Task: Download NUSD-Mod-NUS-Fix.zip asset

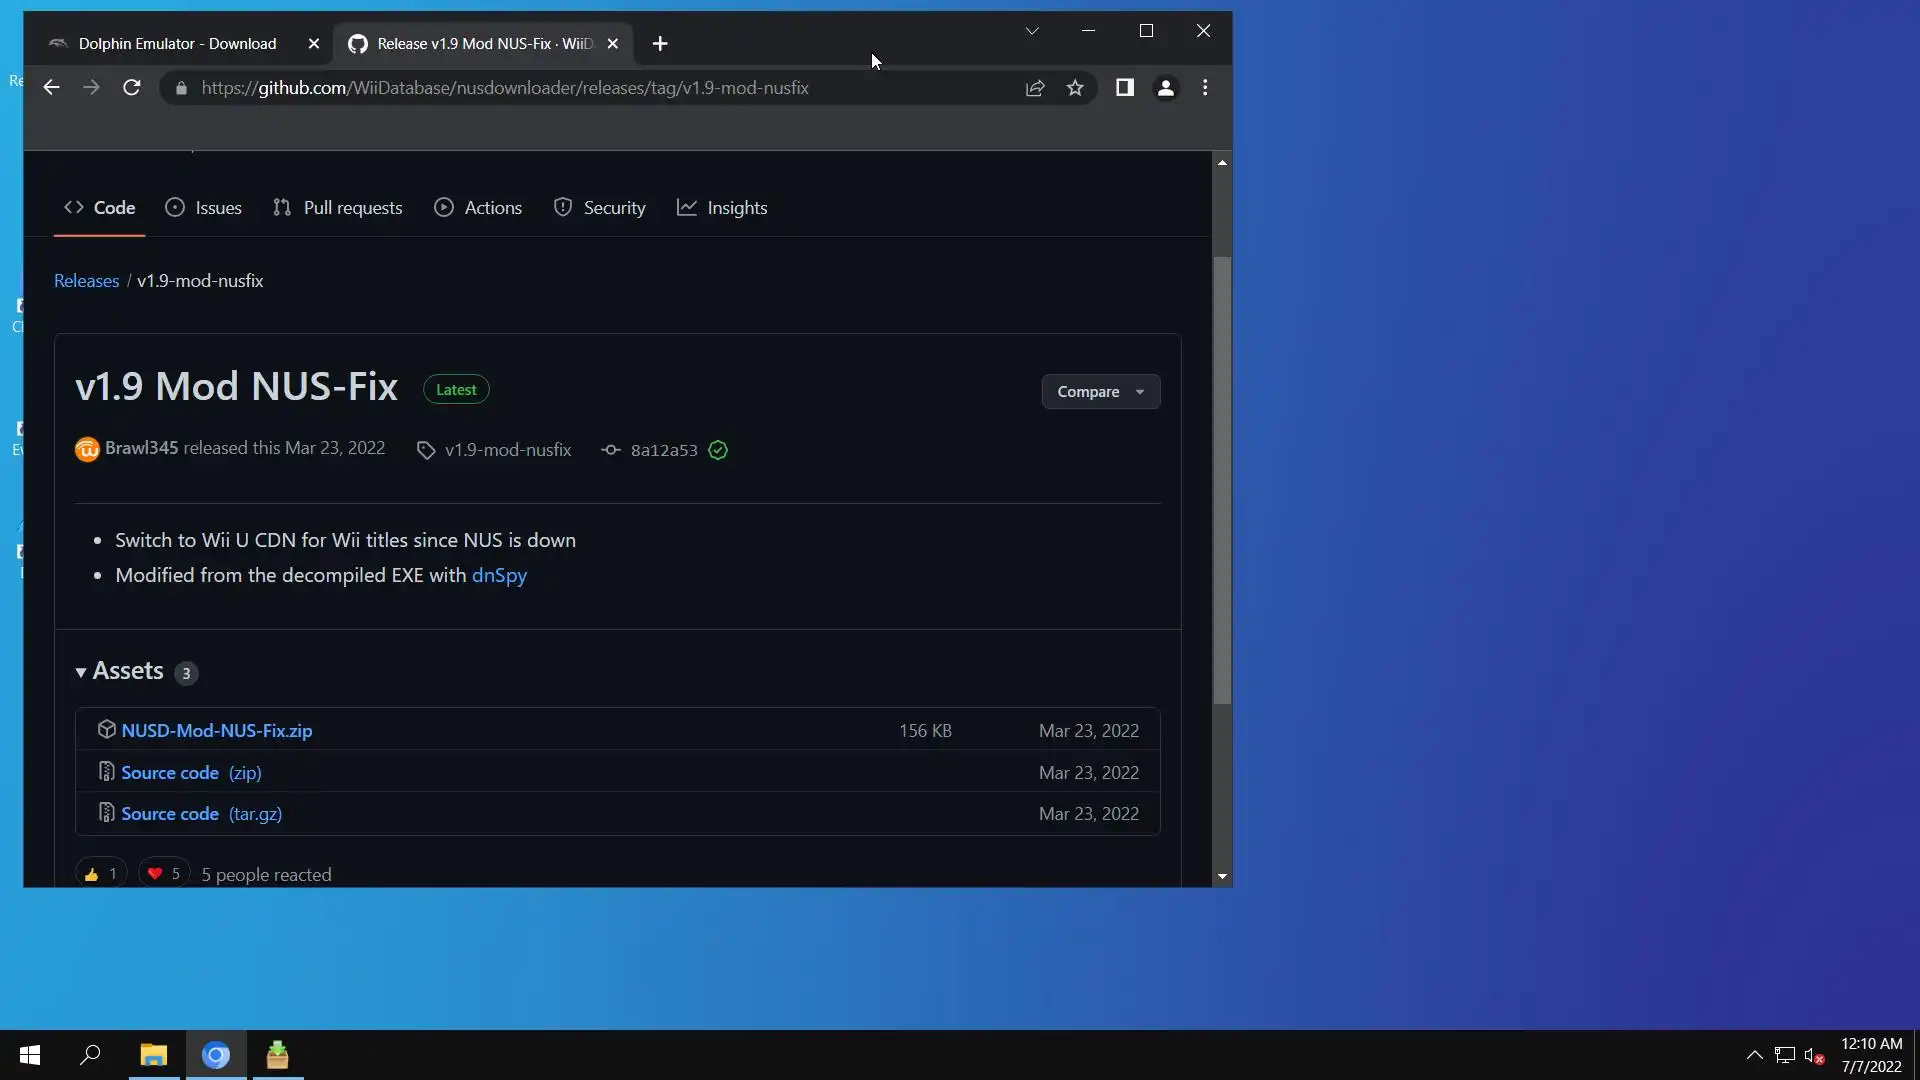Action: [x=216, y=731]
